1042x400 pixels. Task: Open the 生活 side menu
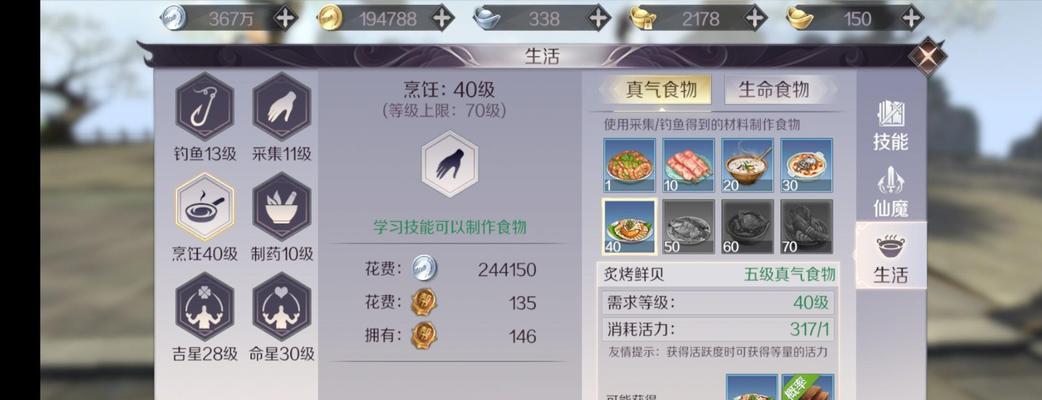pyautogui.click(x=890, y=258)
